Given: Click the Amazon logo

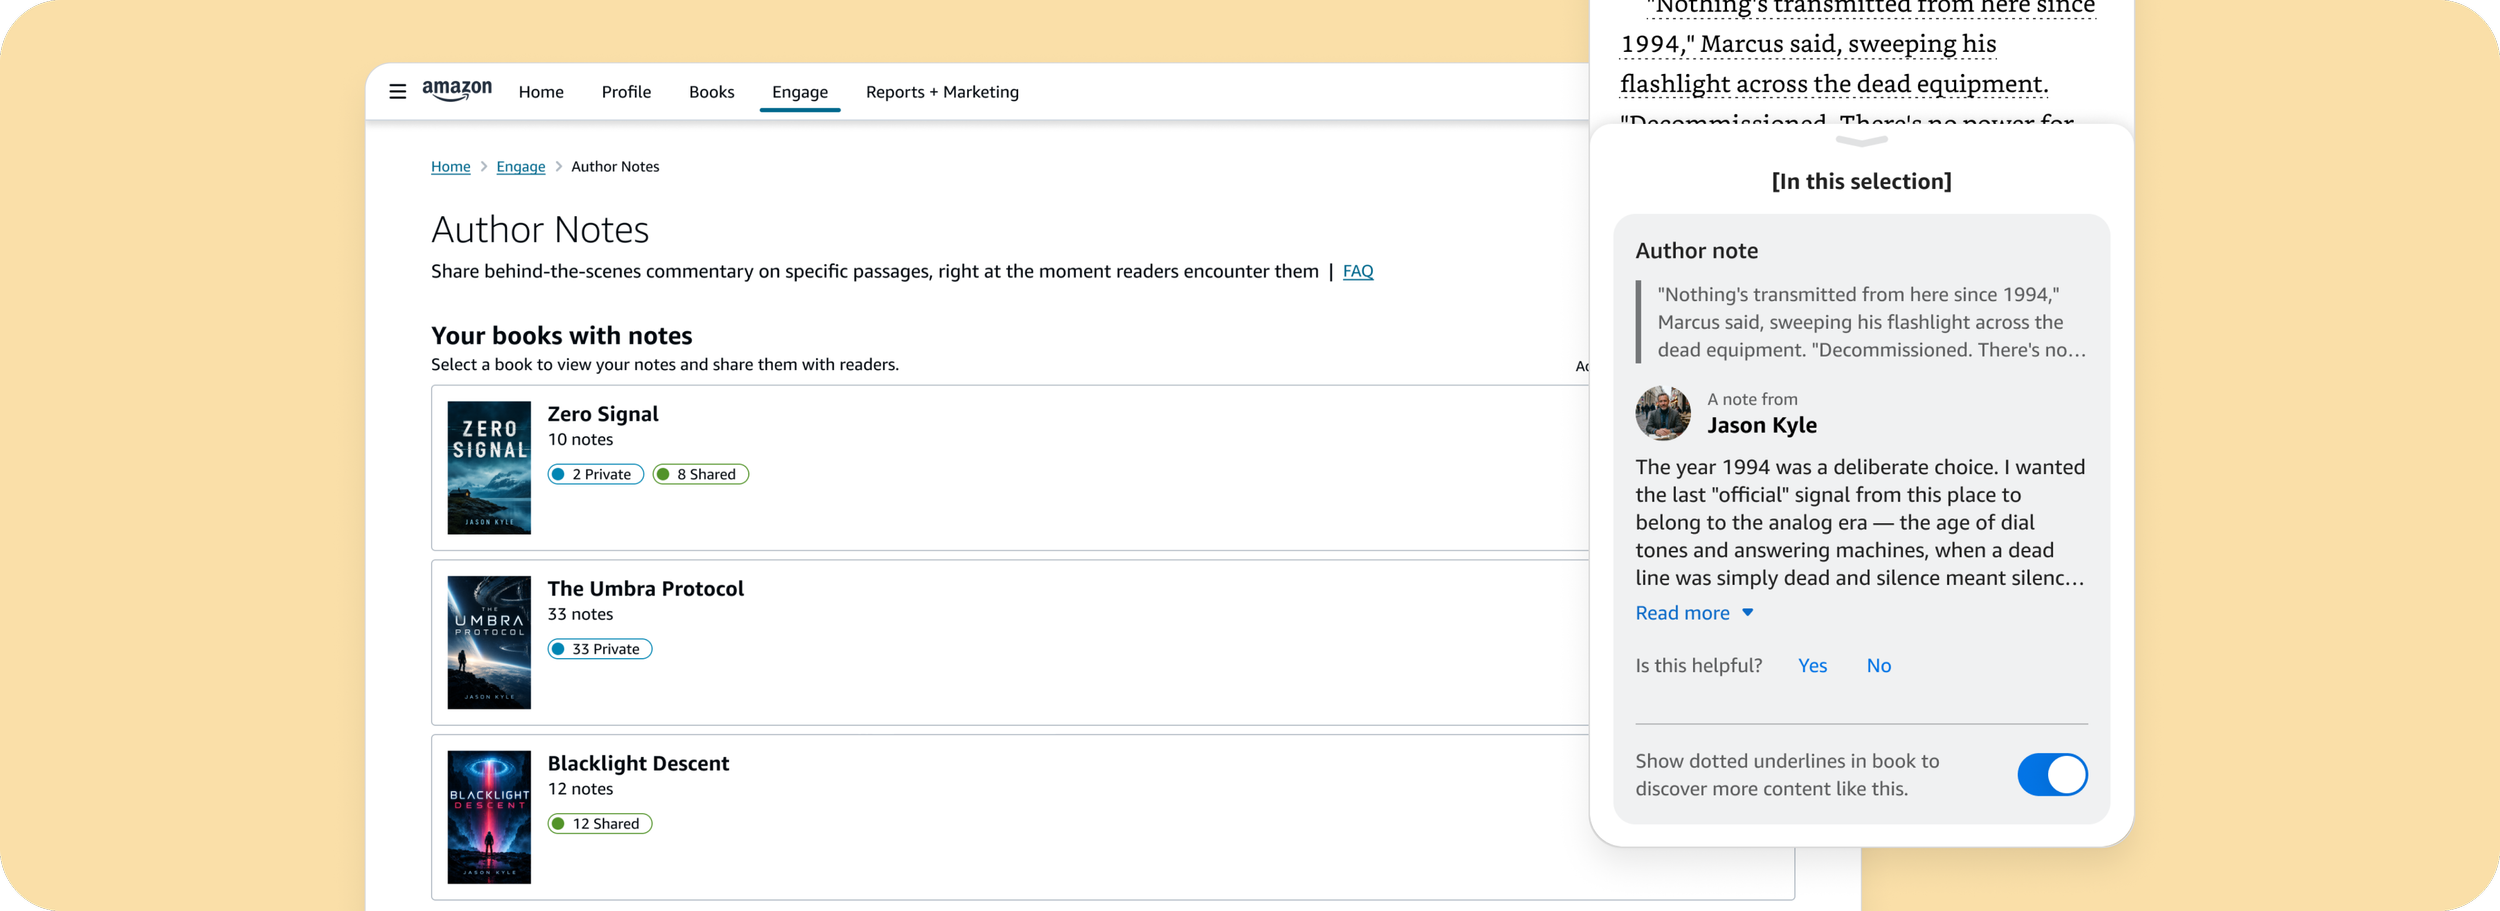Looking at the screenshot, I should [457, 91].
